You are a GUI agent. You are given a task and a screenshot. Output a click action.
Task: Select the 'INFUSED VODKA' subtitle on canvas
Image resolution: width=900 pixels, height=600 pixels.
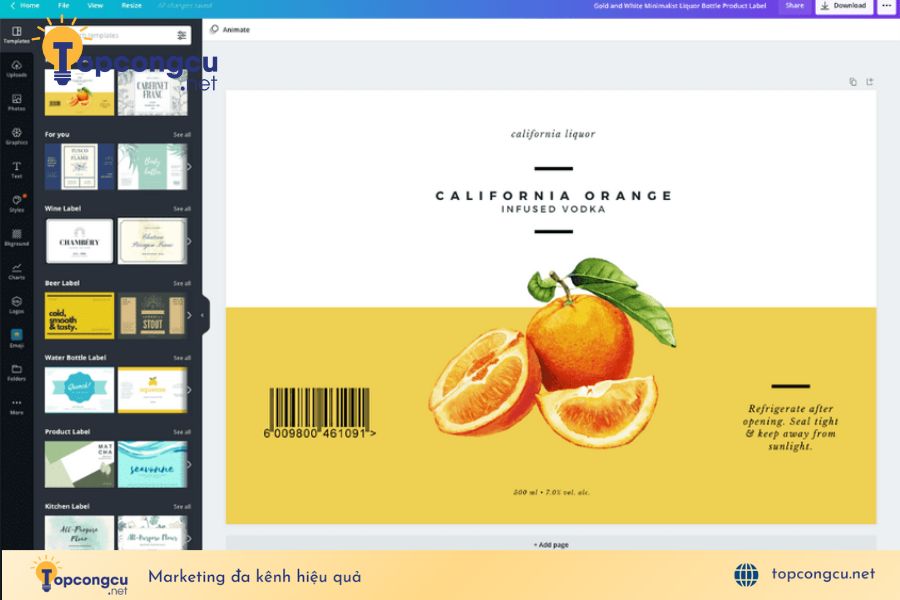(x=553, y=210)
